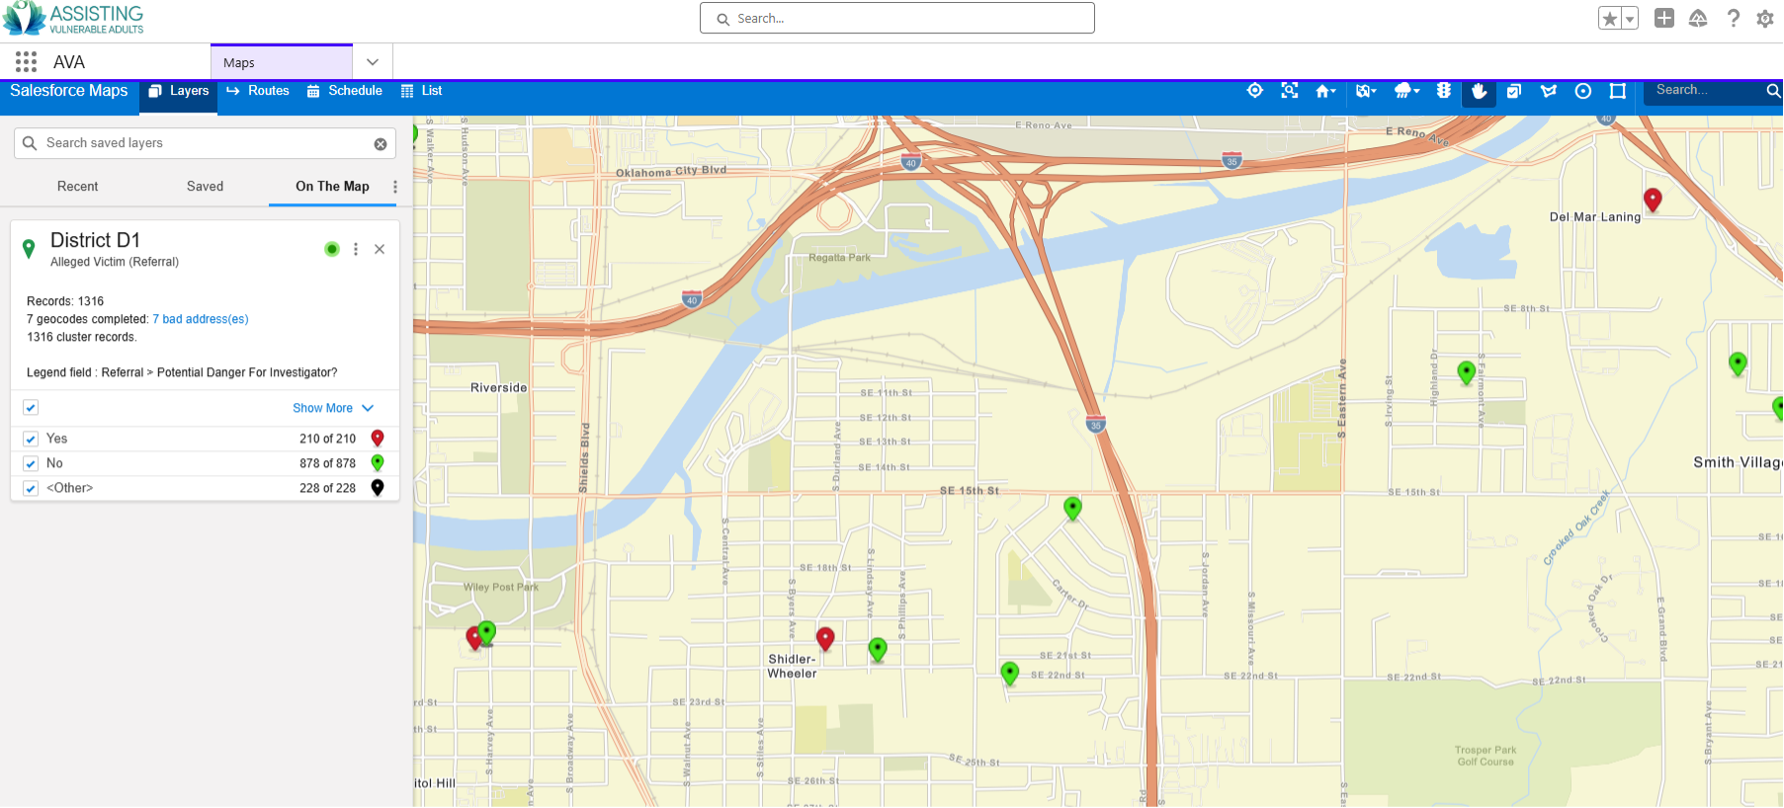Toggle the <Other> legend checkbox
Viewport: 1784px width, 808px height.
31,489
